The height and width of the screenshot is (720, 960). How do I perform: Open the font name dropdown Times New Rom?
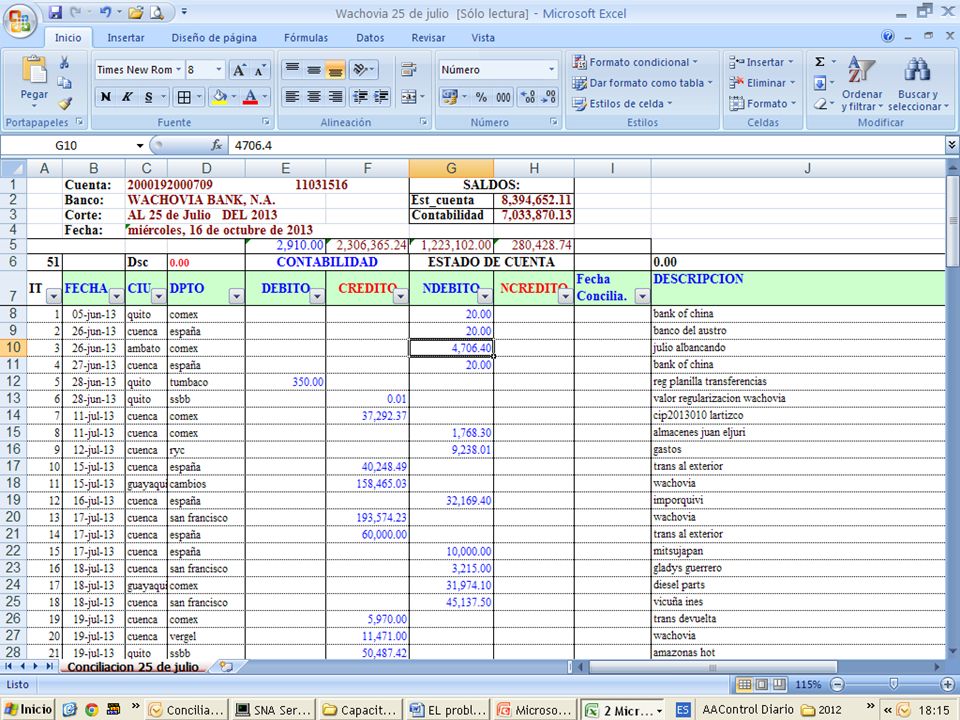pos(178,70)
